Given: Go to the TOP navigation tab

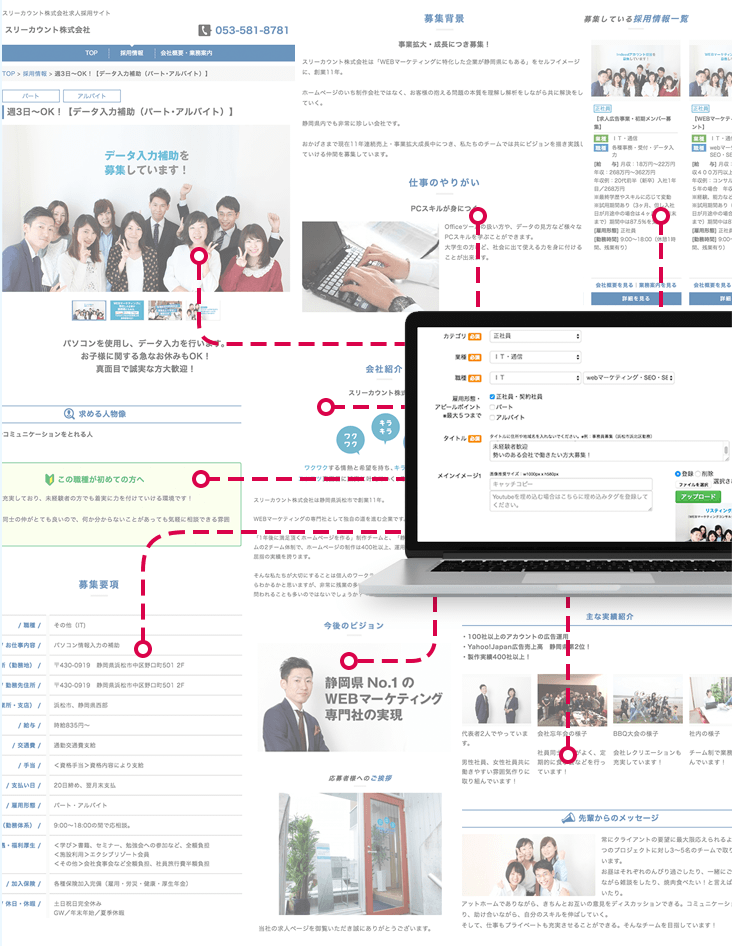Looking at the screenshot, I should coord(91,53).
